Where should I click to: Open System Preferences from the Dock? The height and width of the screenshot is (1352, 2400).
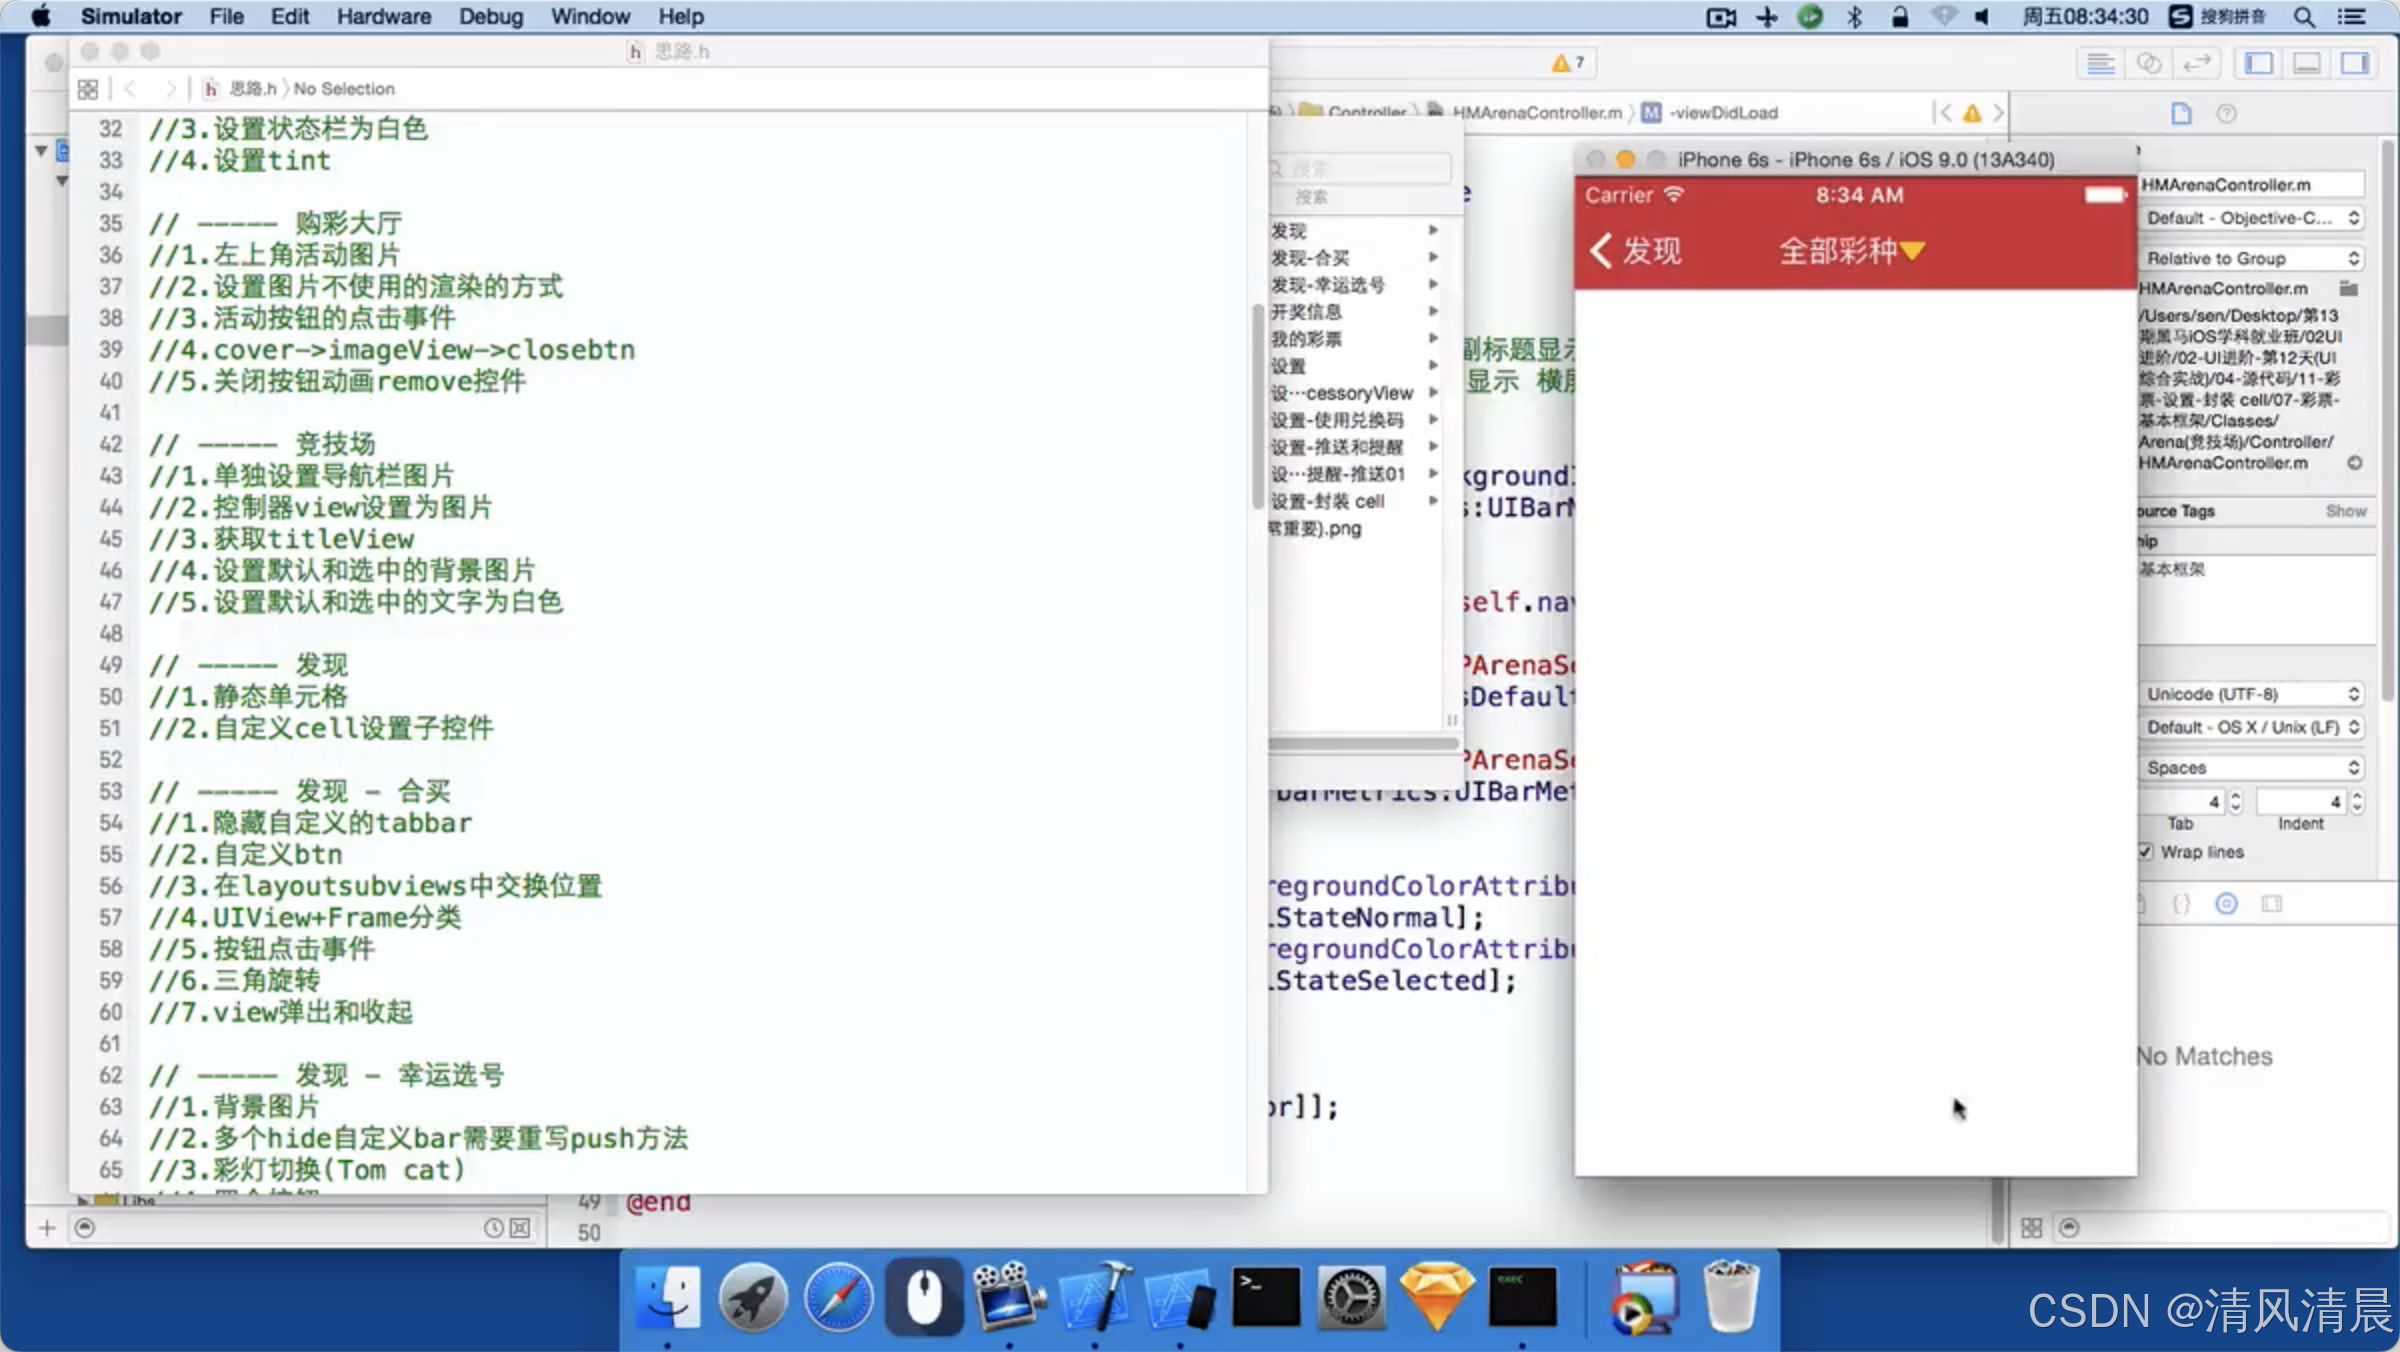(1352, 1299)
